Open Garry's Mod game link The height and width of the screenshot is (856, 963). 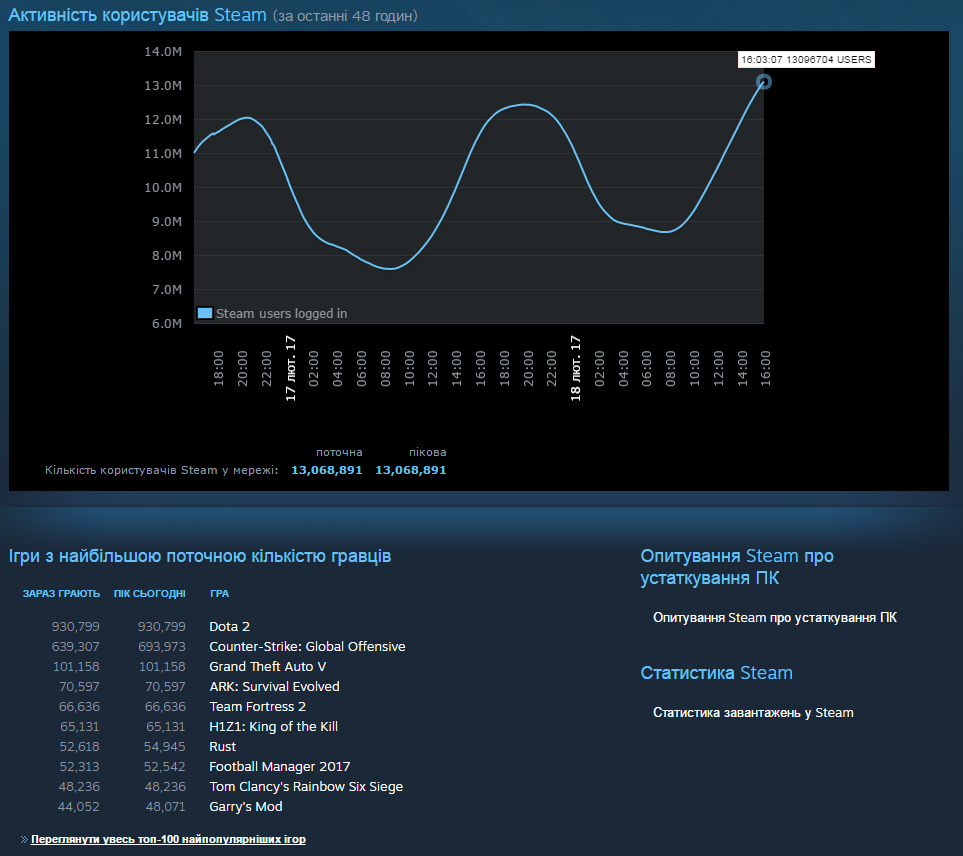[x=246, y=806]
